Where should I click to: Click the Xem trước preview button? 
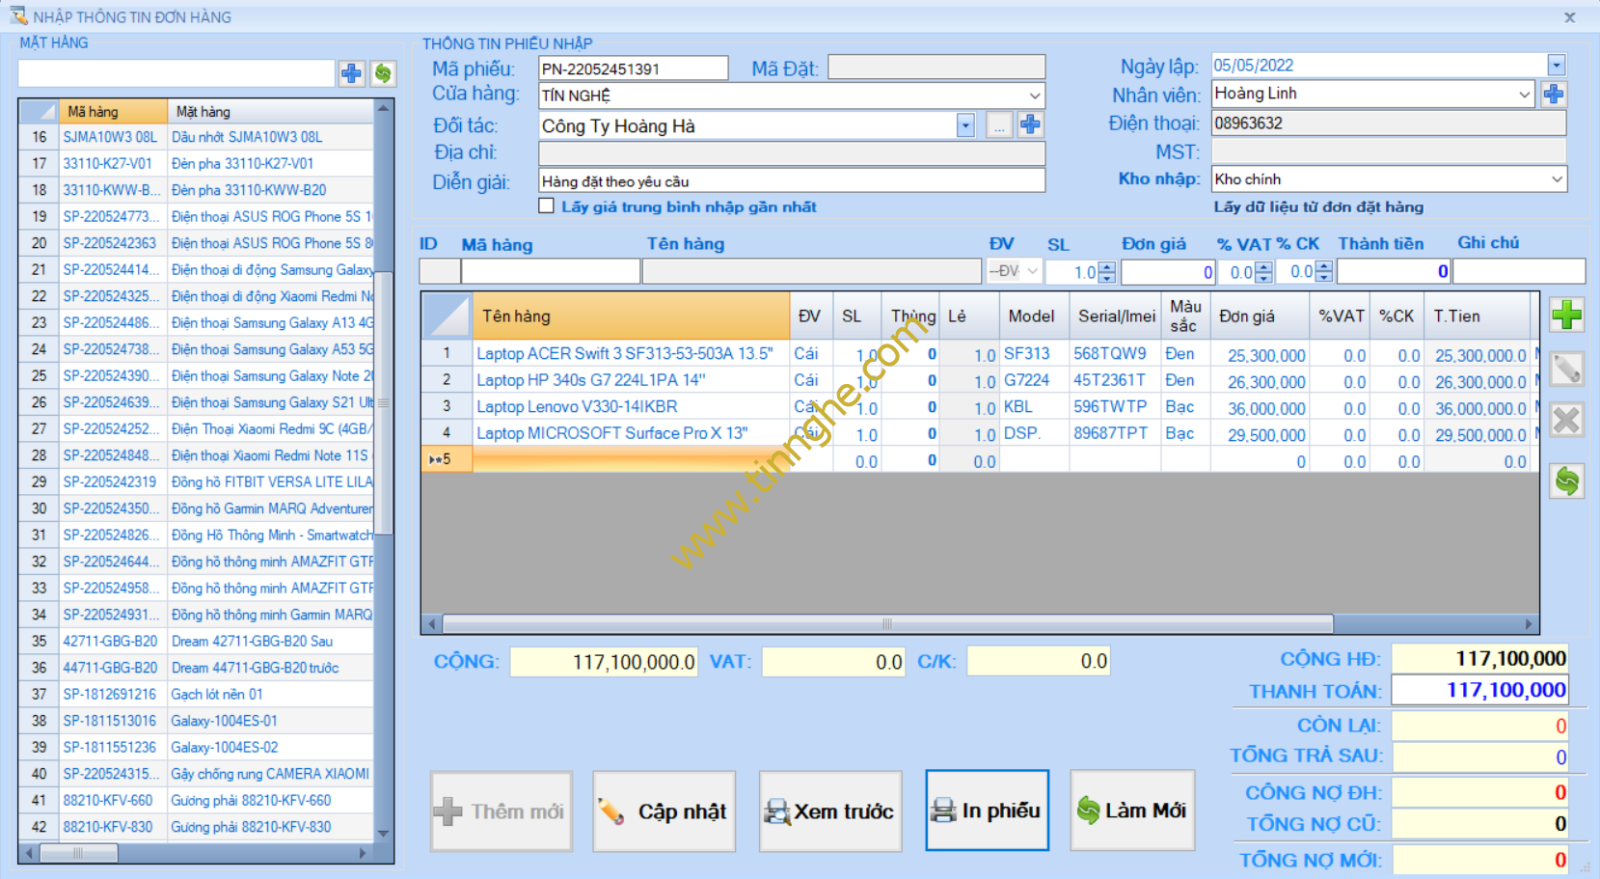click(x=830, y=811)
